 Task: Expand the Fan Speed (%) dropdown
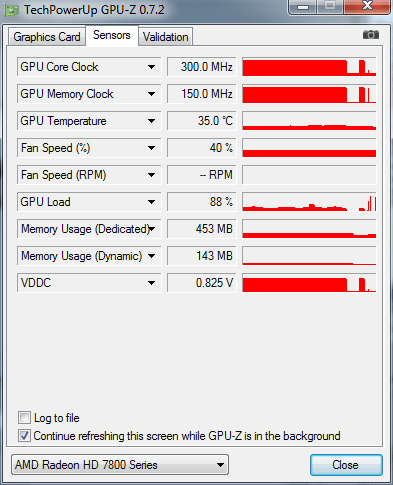(x=151, y=148)
